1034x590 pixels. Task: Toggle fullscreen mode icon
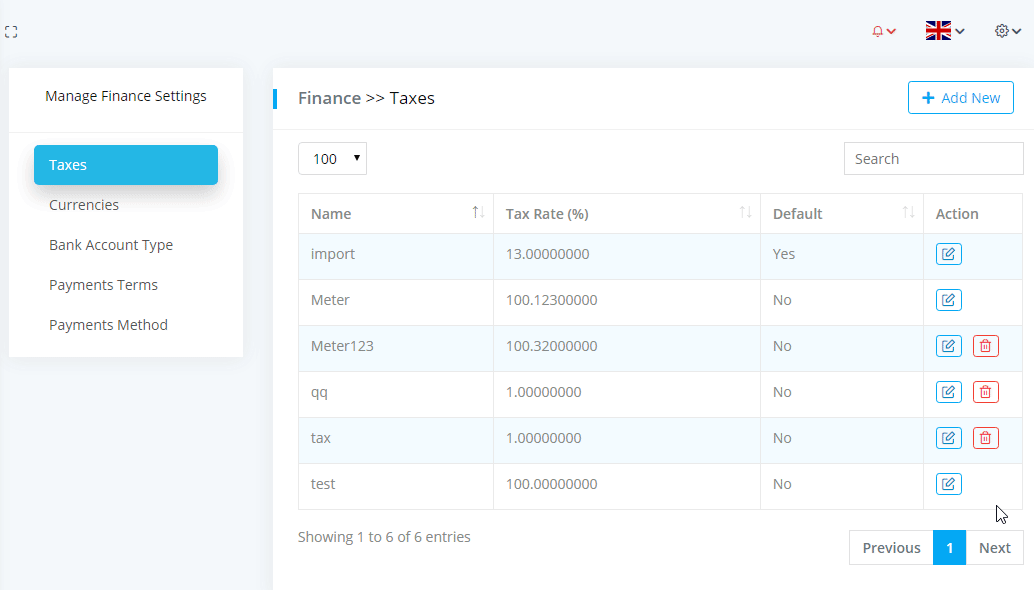pos(11,32)
